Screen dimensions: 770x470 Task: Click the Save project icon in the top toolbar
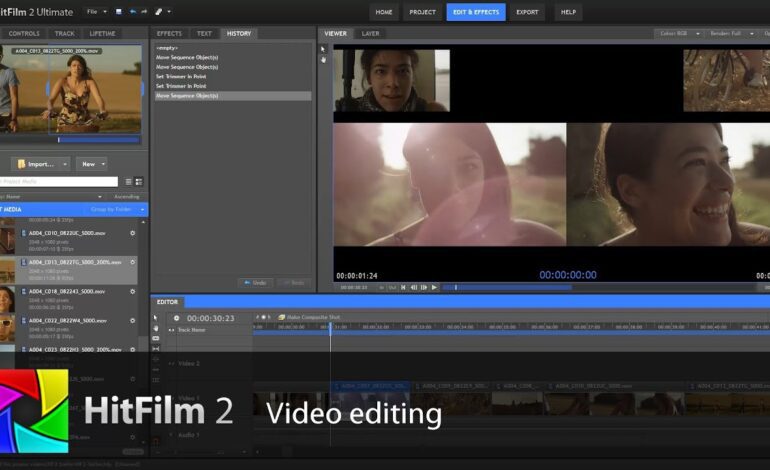(x=119, y=12)
